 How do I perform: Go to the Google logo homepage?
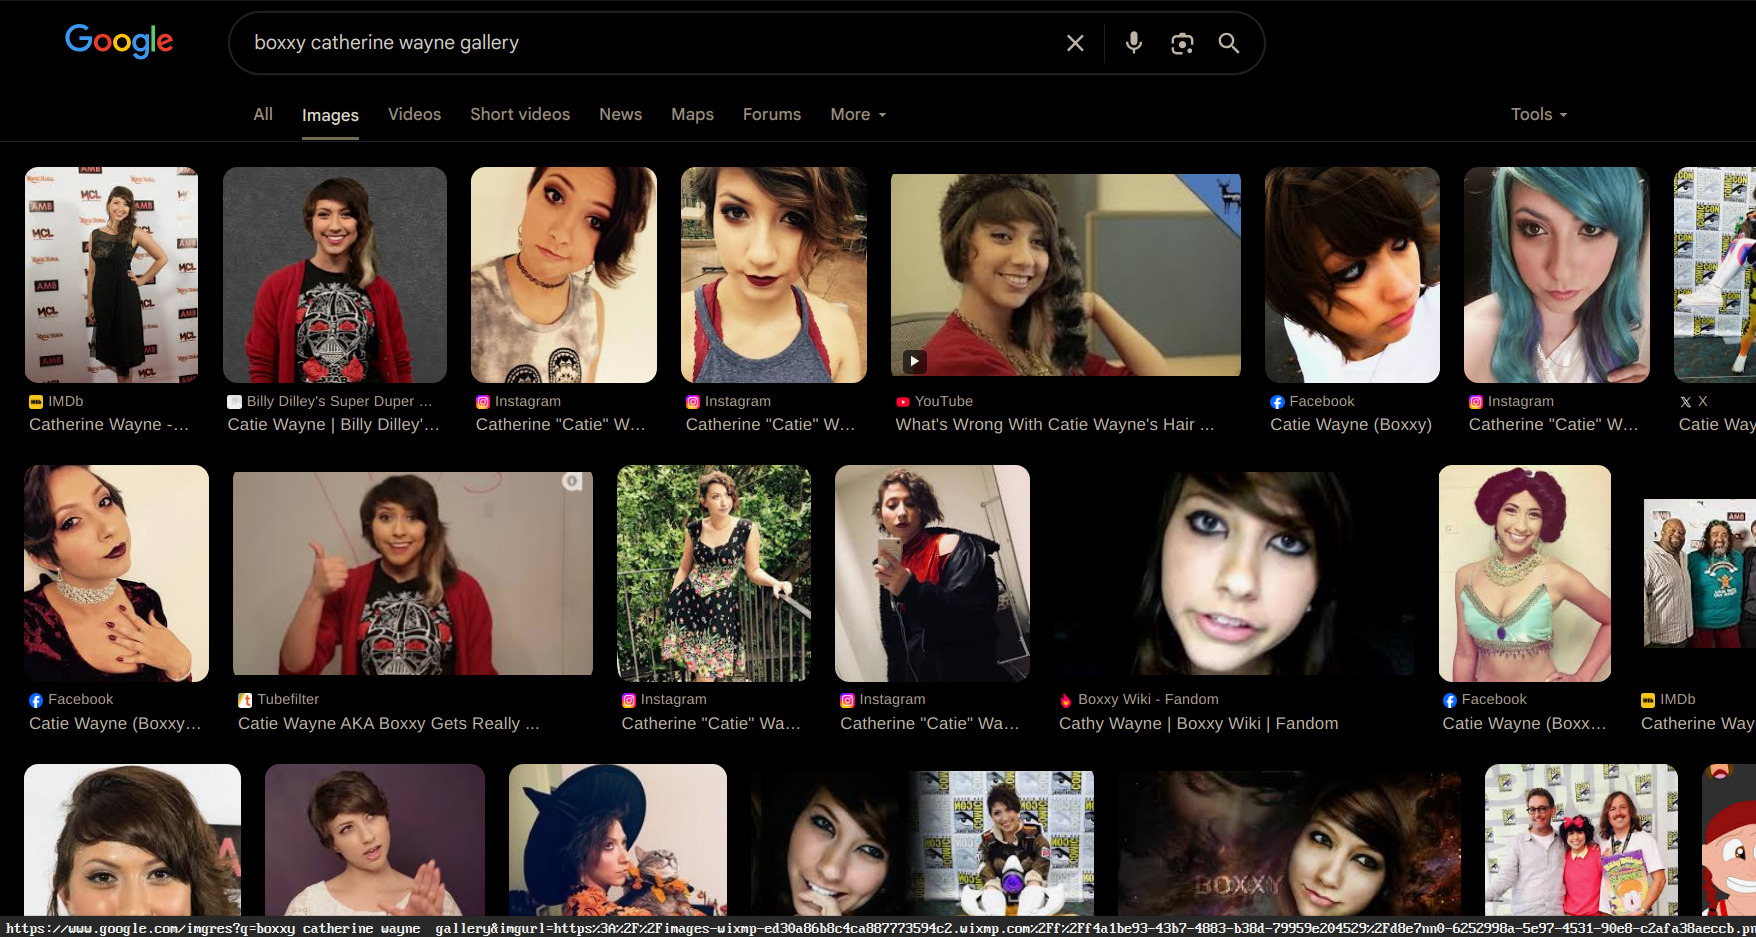tap(119, 41)
